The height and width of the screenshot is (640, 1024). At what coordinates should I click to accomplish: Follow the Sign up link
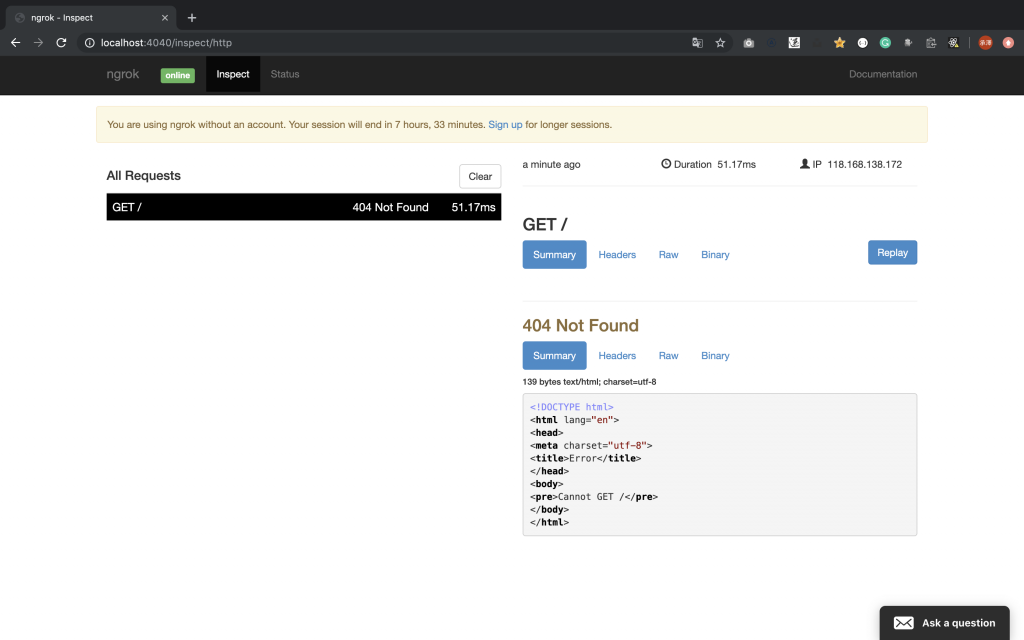coord(505,124)
